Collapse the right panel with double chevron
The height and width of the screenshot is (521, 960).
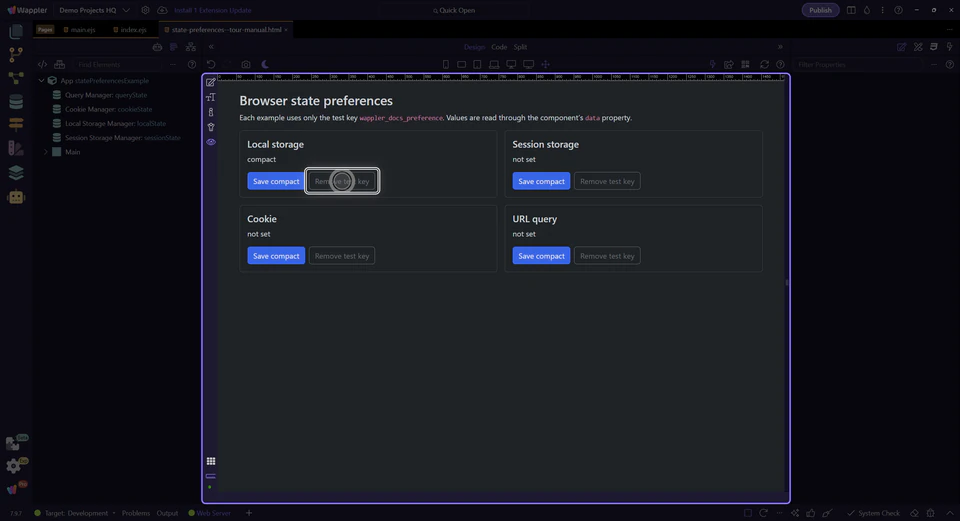coord(780,47)
